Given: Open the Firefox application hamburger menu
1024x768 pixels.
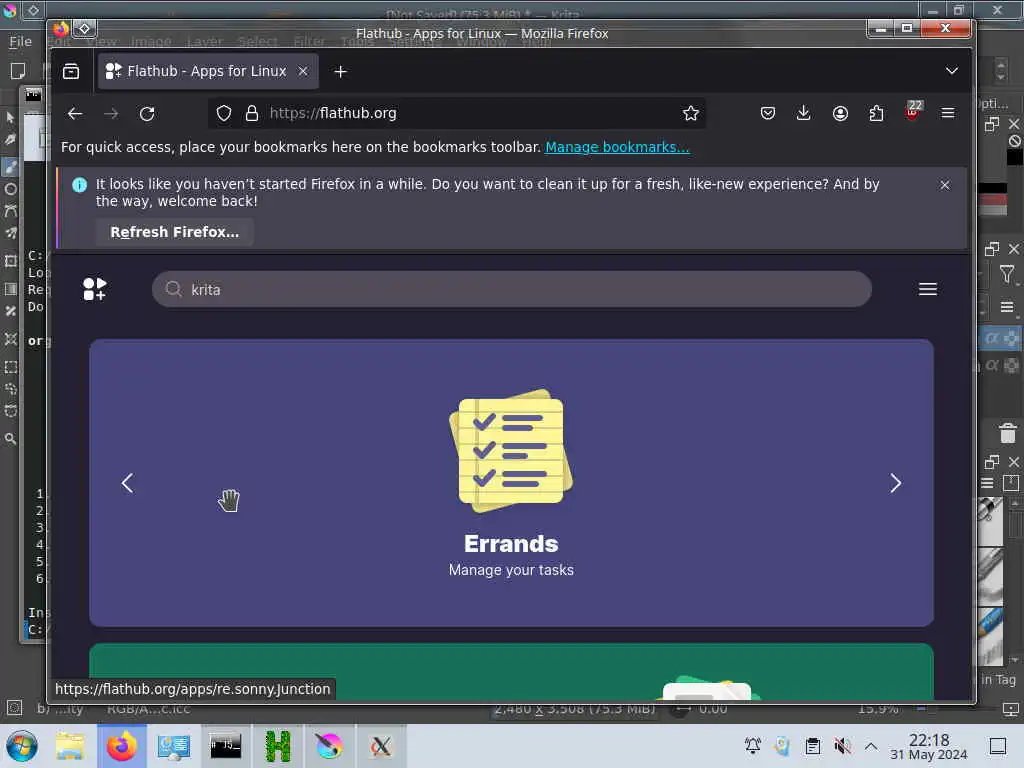Looking at the screenshot, I should pos(948,114).
